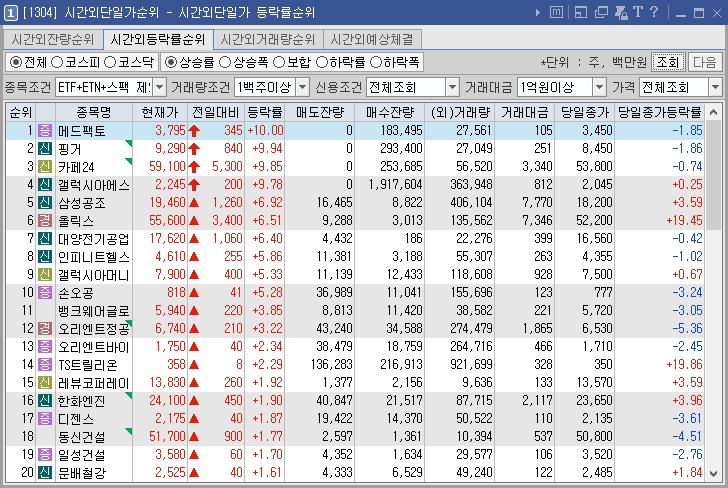The height and width of the screenshot is (488, 728).
Task: Select the 하락률 radio button
Action: (x=322, y=62)
